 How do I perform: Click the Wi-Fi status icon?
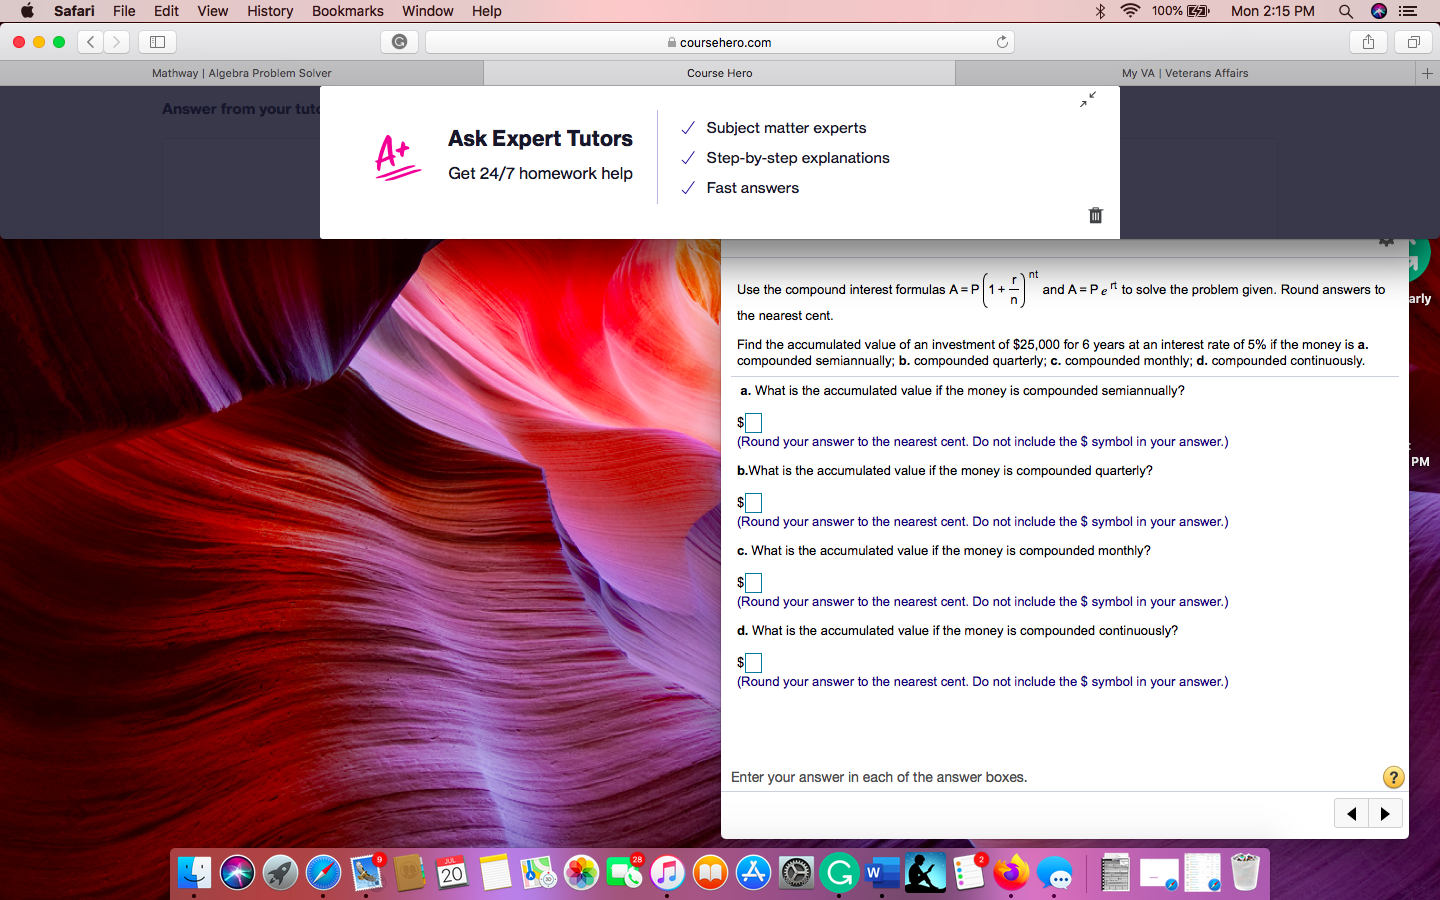pyautogui.click(x=1130, y=11)
